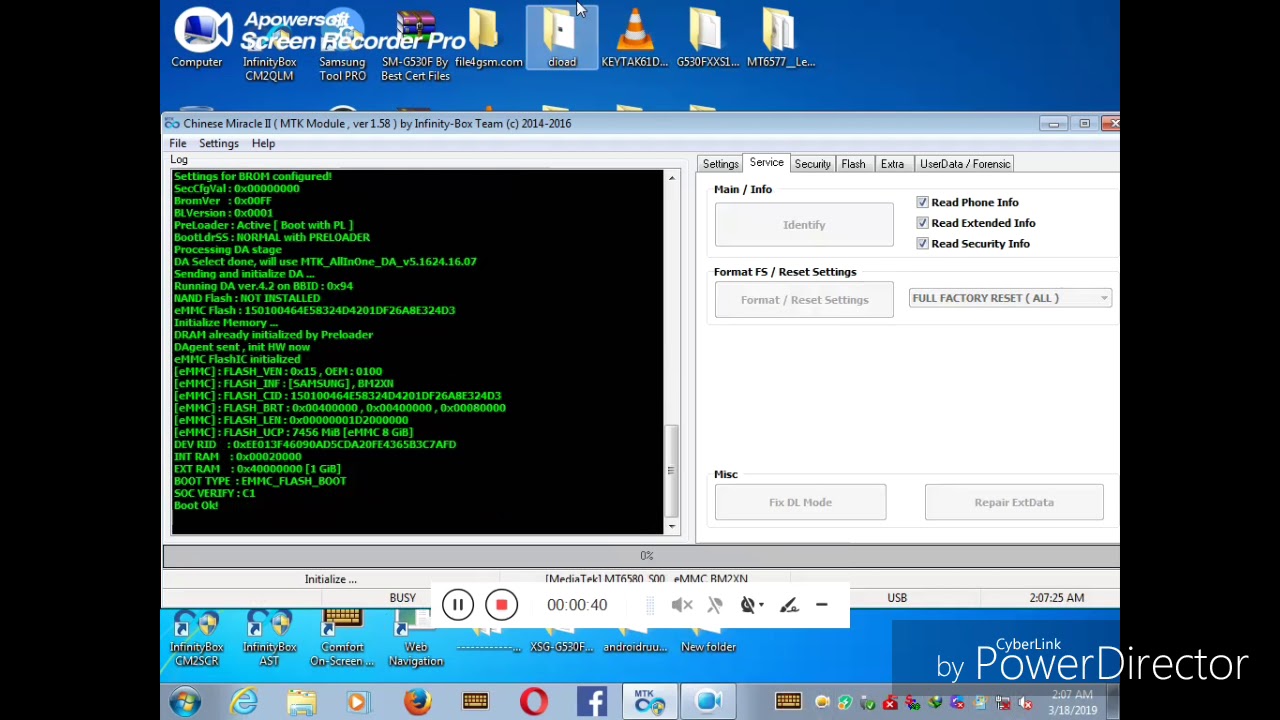
Task: Open the G530FXXS1 folder on the desktop
Action: pyautogui.click(x=708, y=40)
